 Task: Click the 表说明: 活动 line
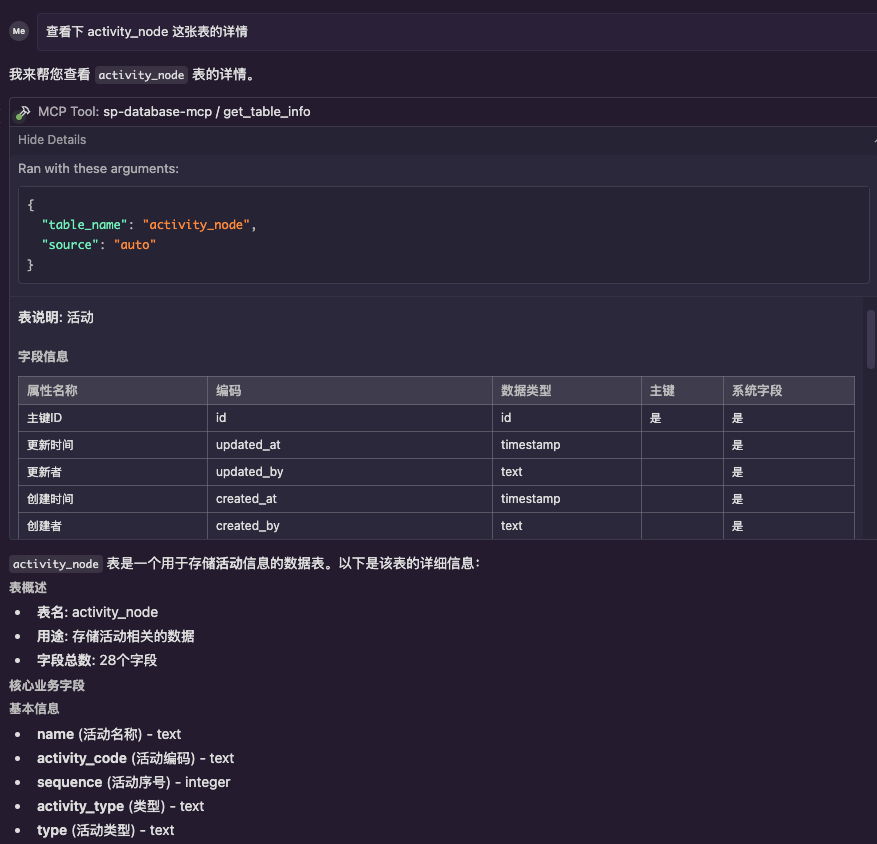(x=56, y=318)
